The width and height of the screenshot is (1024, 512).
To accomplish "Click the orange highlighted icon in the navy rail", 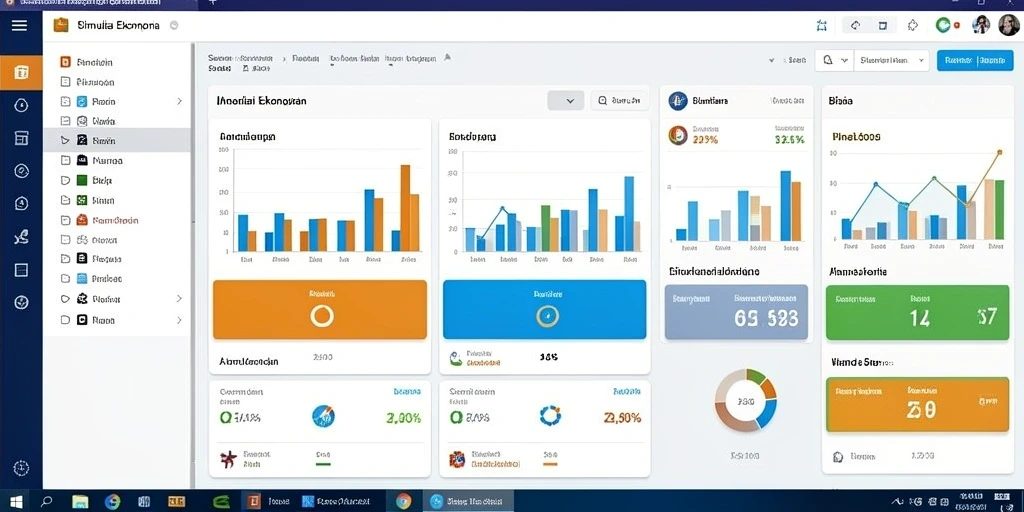I will pyautogui.click(x=21, y=72).
